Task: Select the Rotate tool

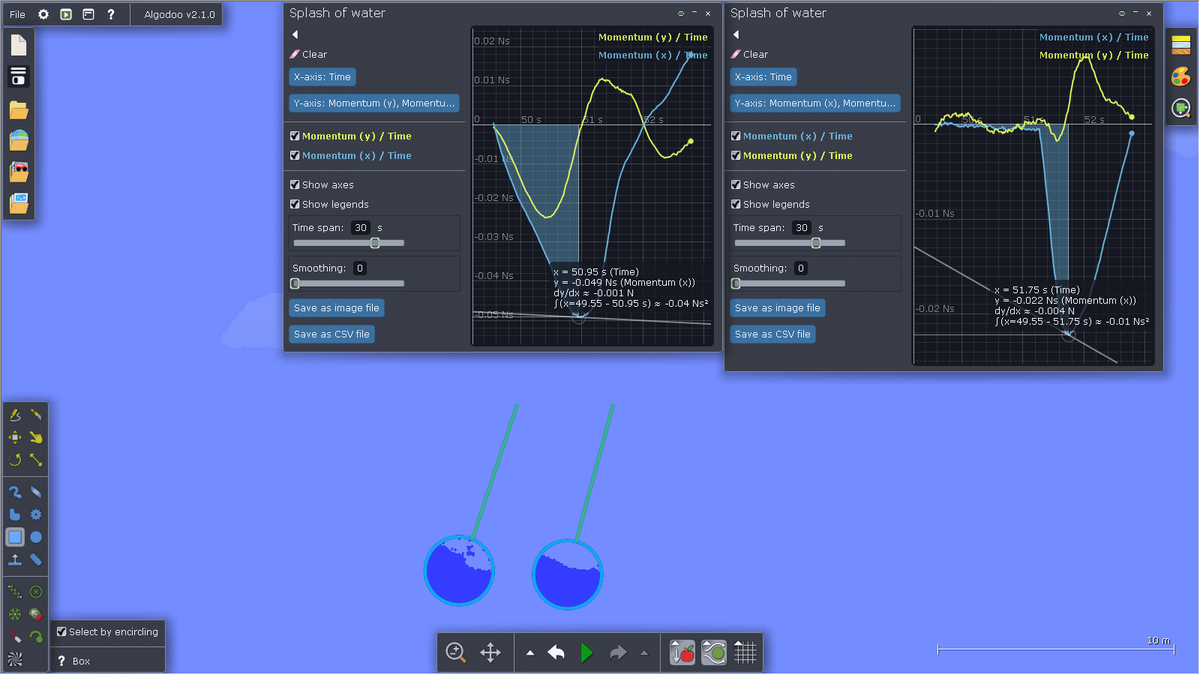Action: (15, 460)
